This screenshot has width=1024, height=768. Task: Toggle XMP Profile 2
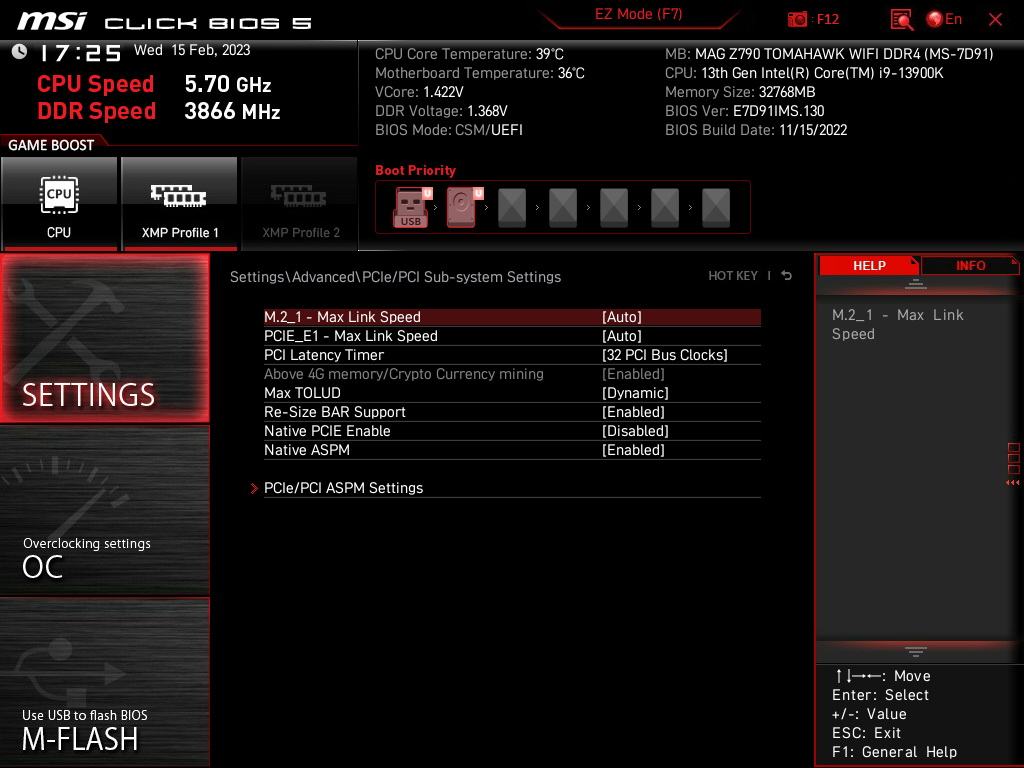(300, 203)
